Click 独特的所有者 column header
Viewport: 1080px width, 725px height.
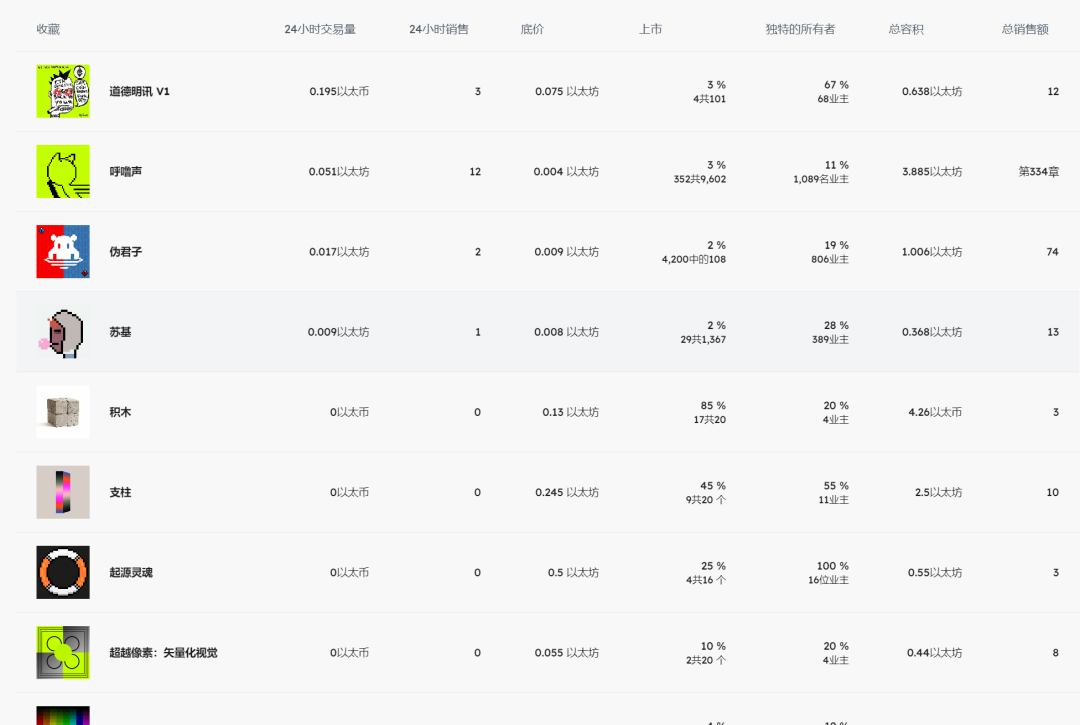pos(800,29)
